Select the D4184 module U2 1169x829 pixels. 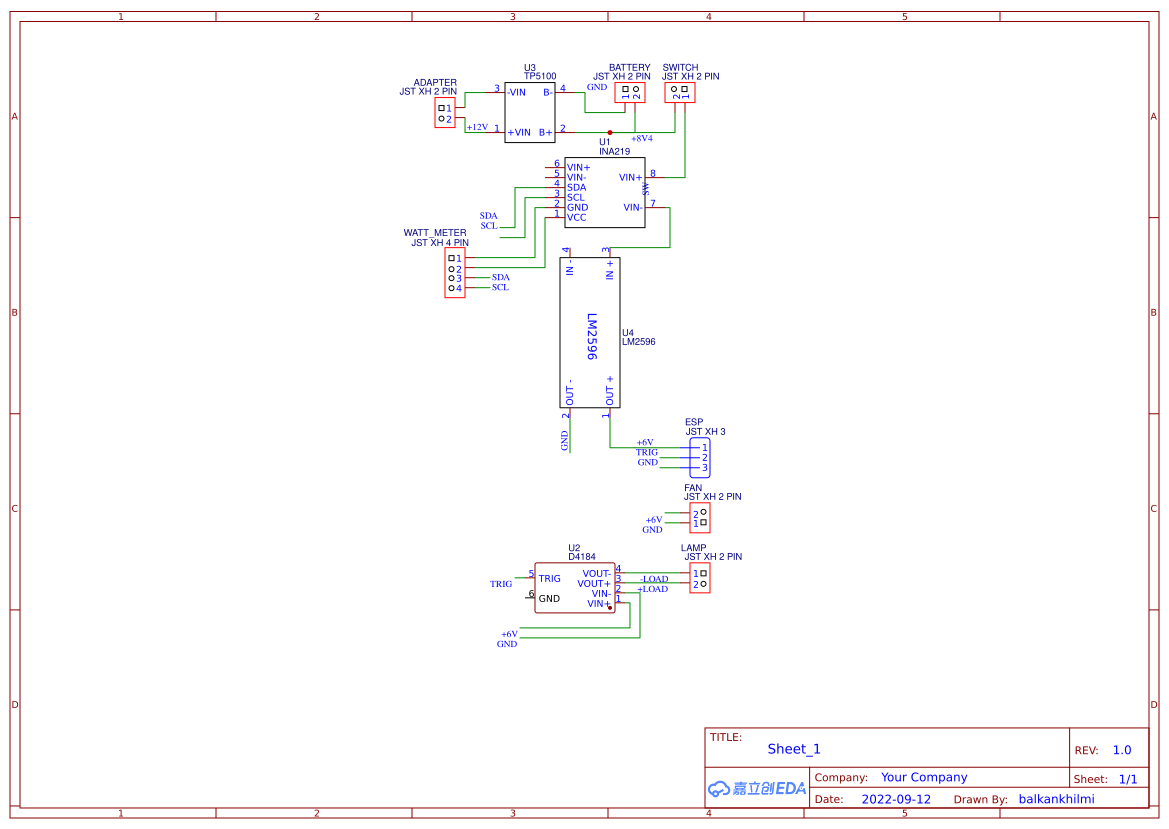575,588
